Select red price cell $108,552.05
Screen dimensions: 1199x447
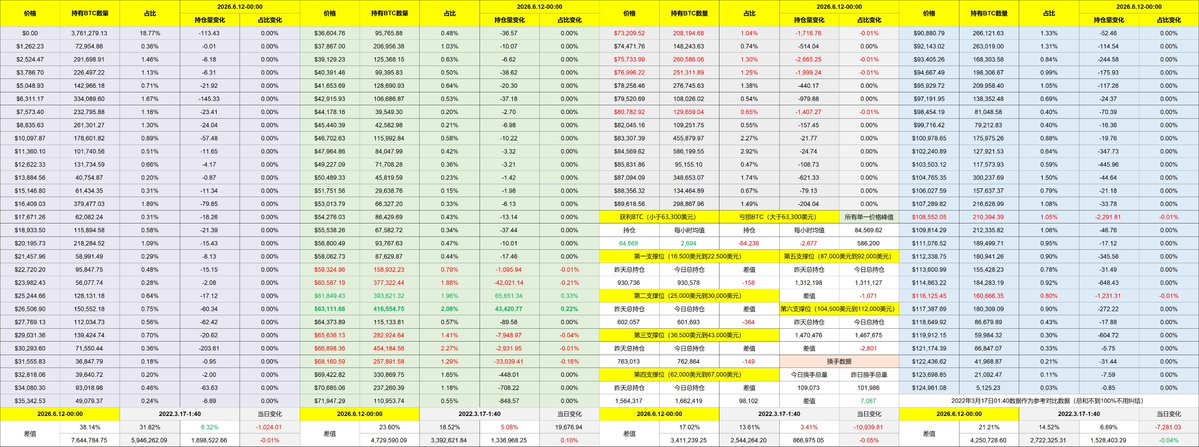pos(929,217)
